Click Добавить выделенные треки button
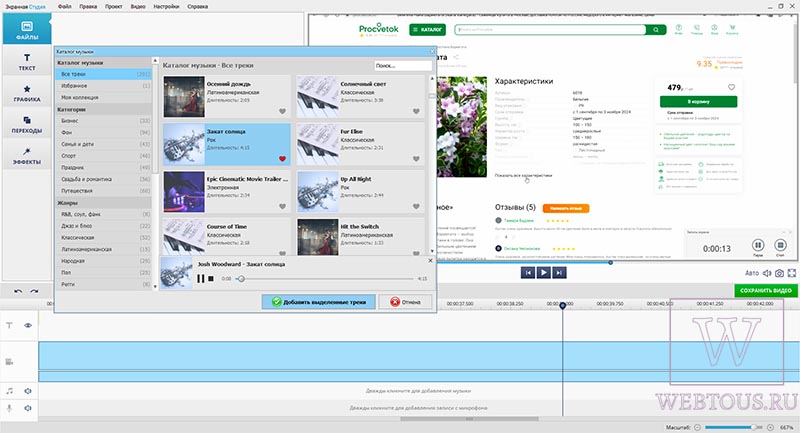Viewport: 800px width, 433px height. click(x=319, y=302)
